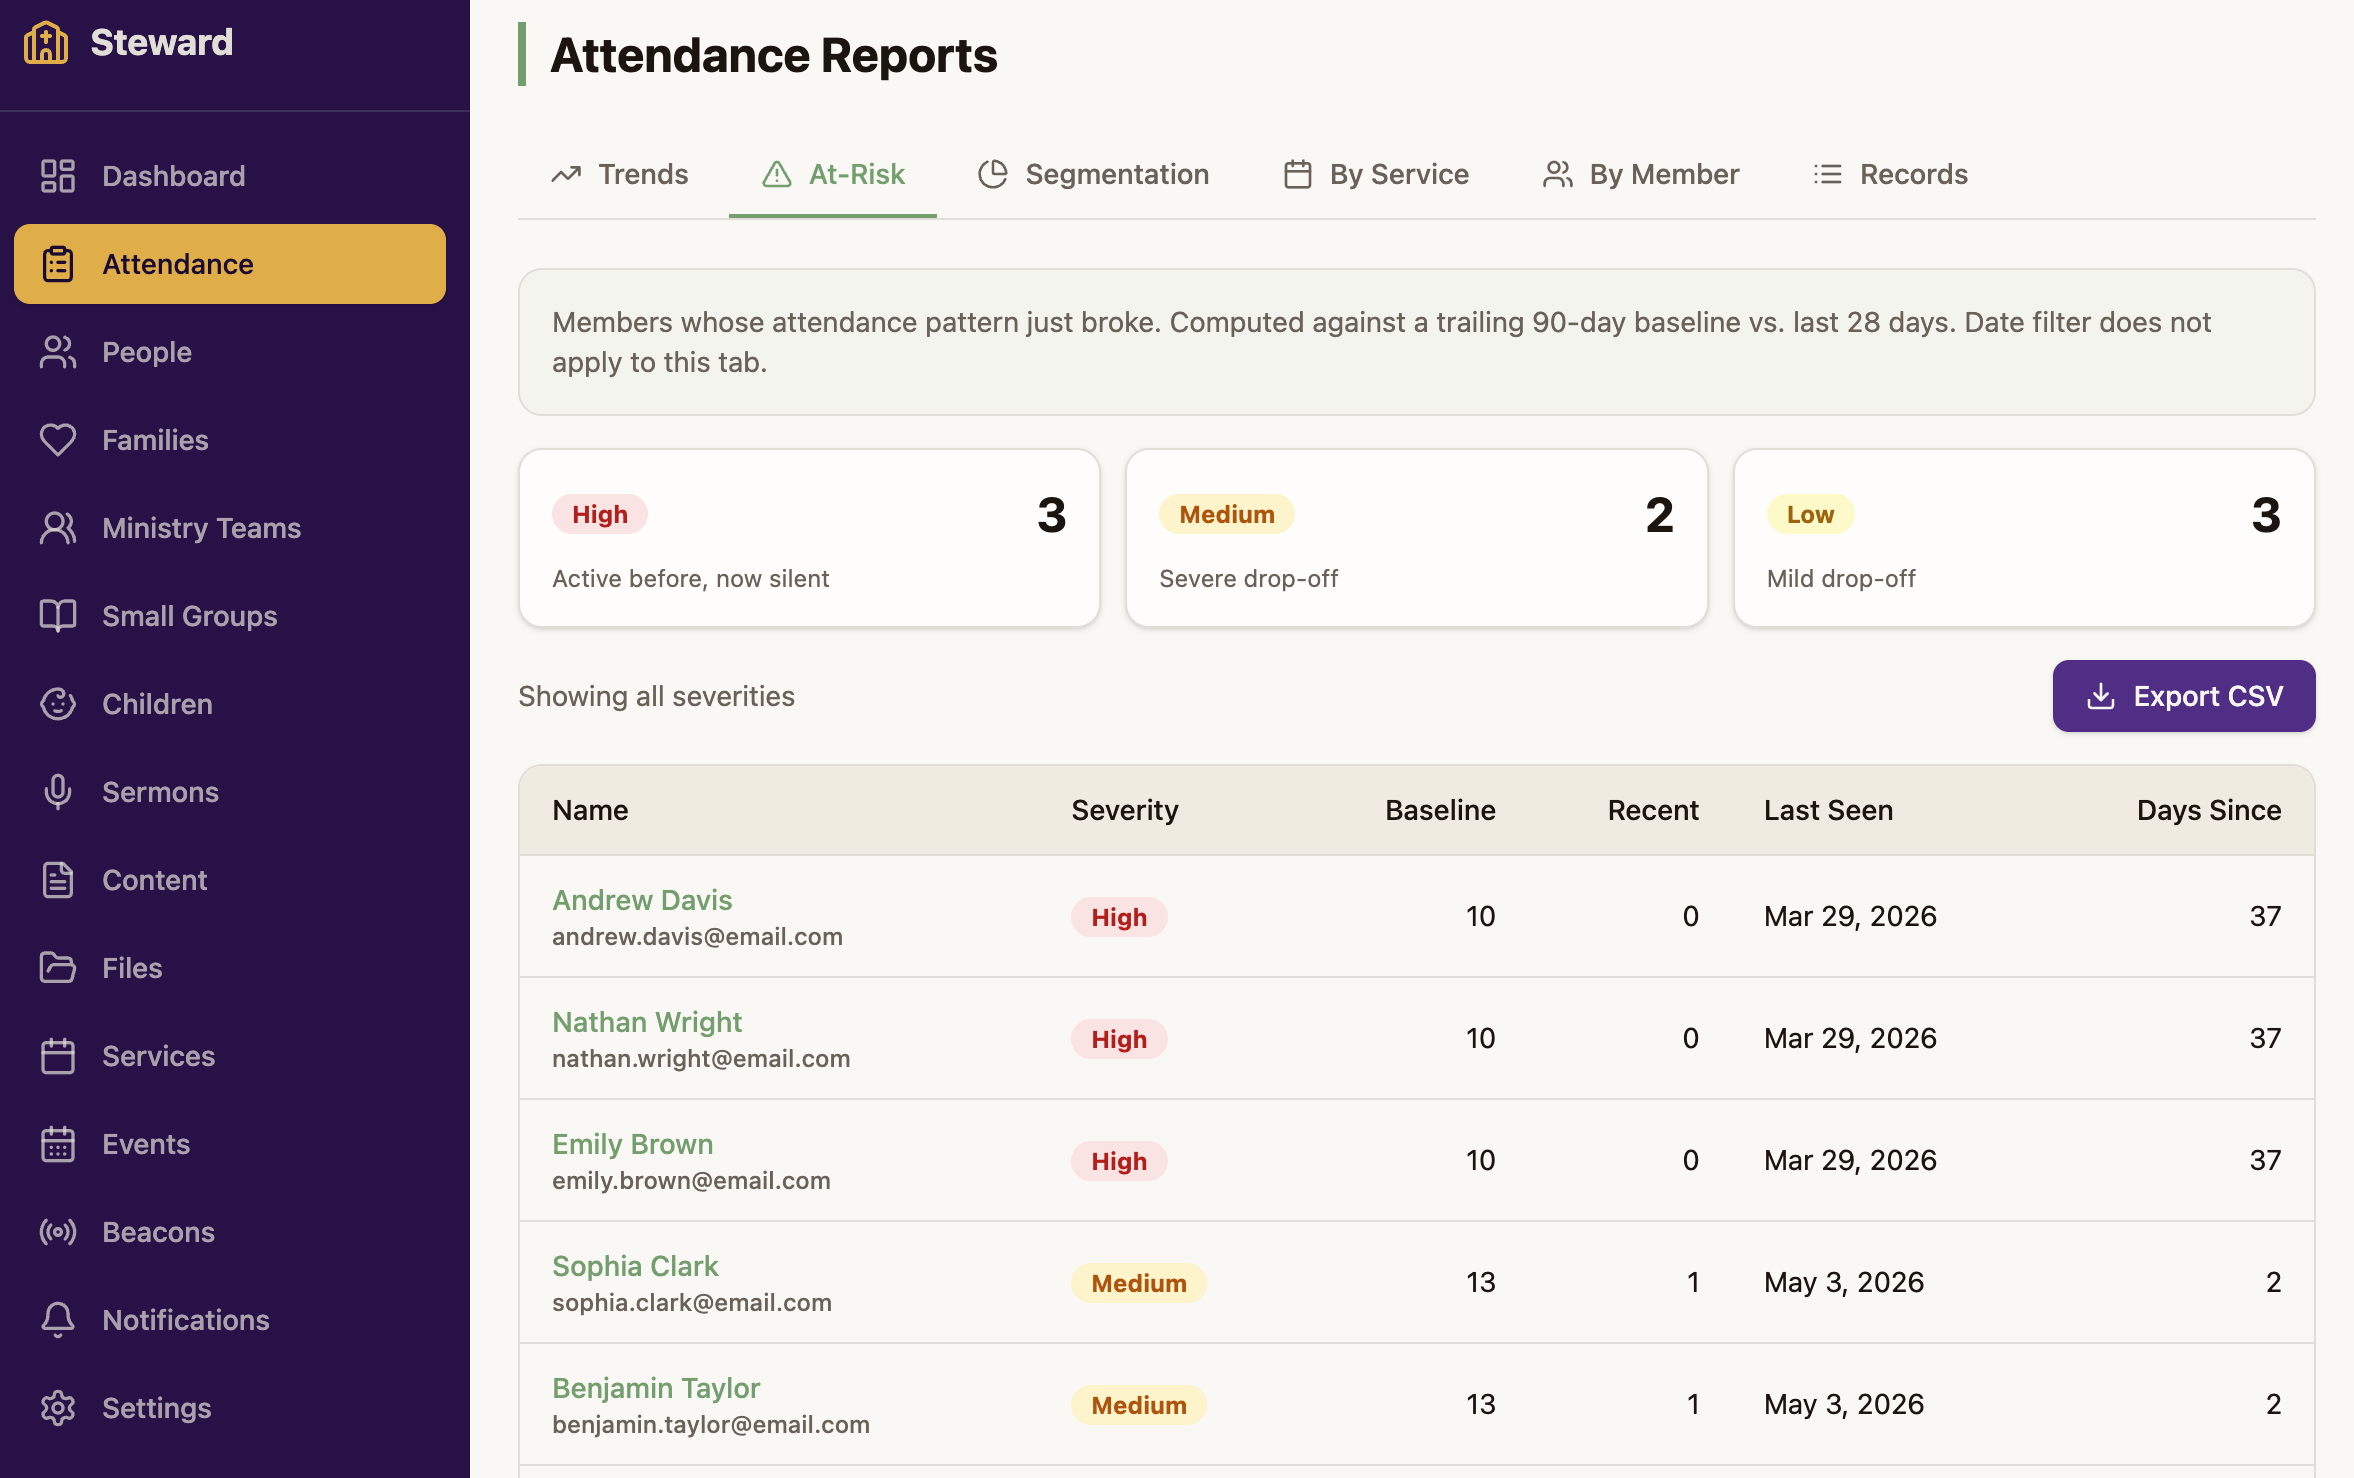Click the High badge in Andrew Davis's row
This screenshot has width=2354, height=1478.
click(1119, 917)
